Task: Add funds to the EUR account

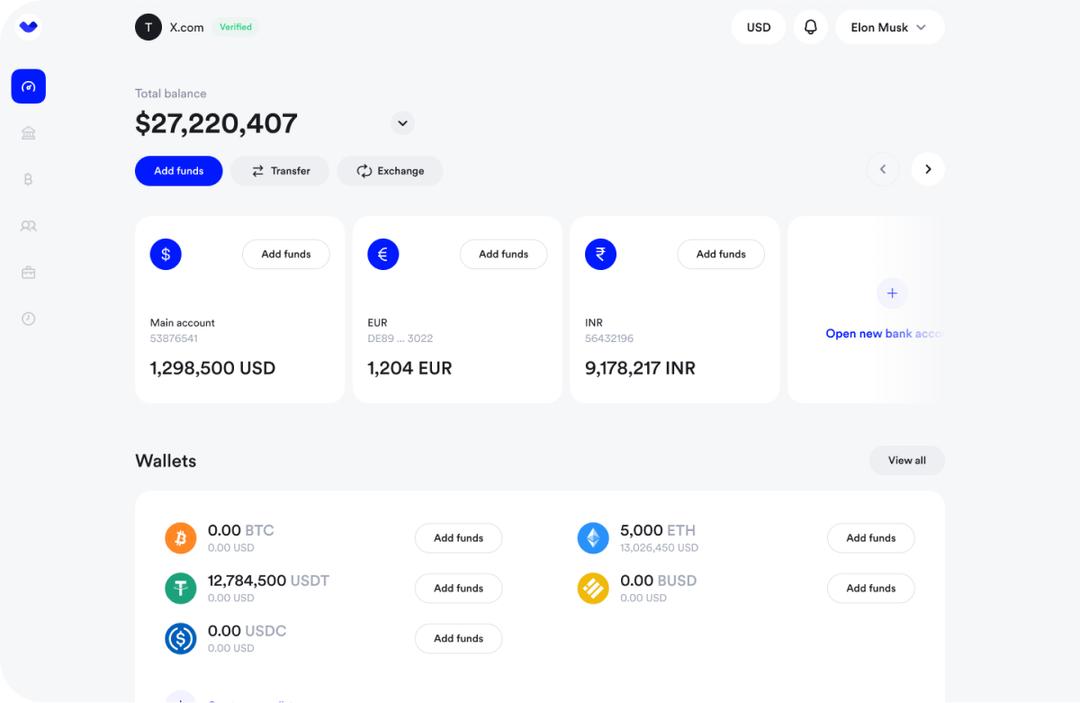Action: click(503, 254)
